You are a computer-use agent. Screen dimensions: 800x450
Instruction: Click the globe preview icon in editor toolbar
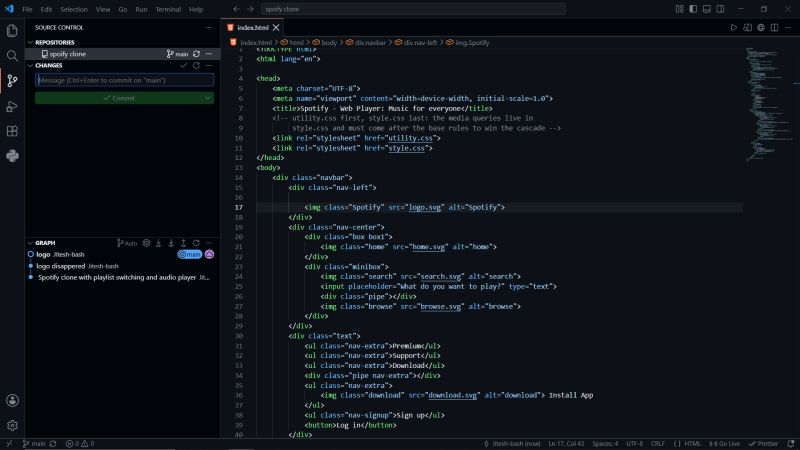point(761,28)
